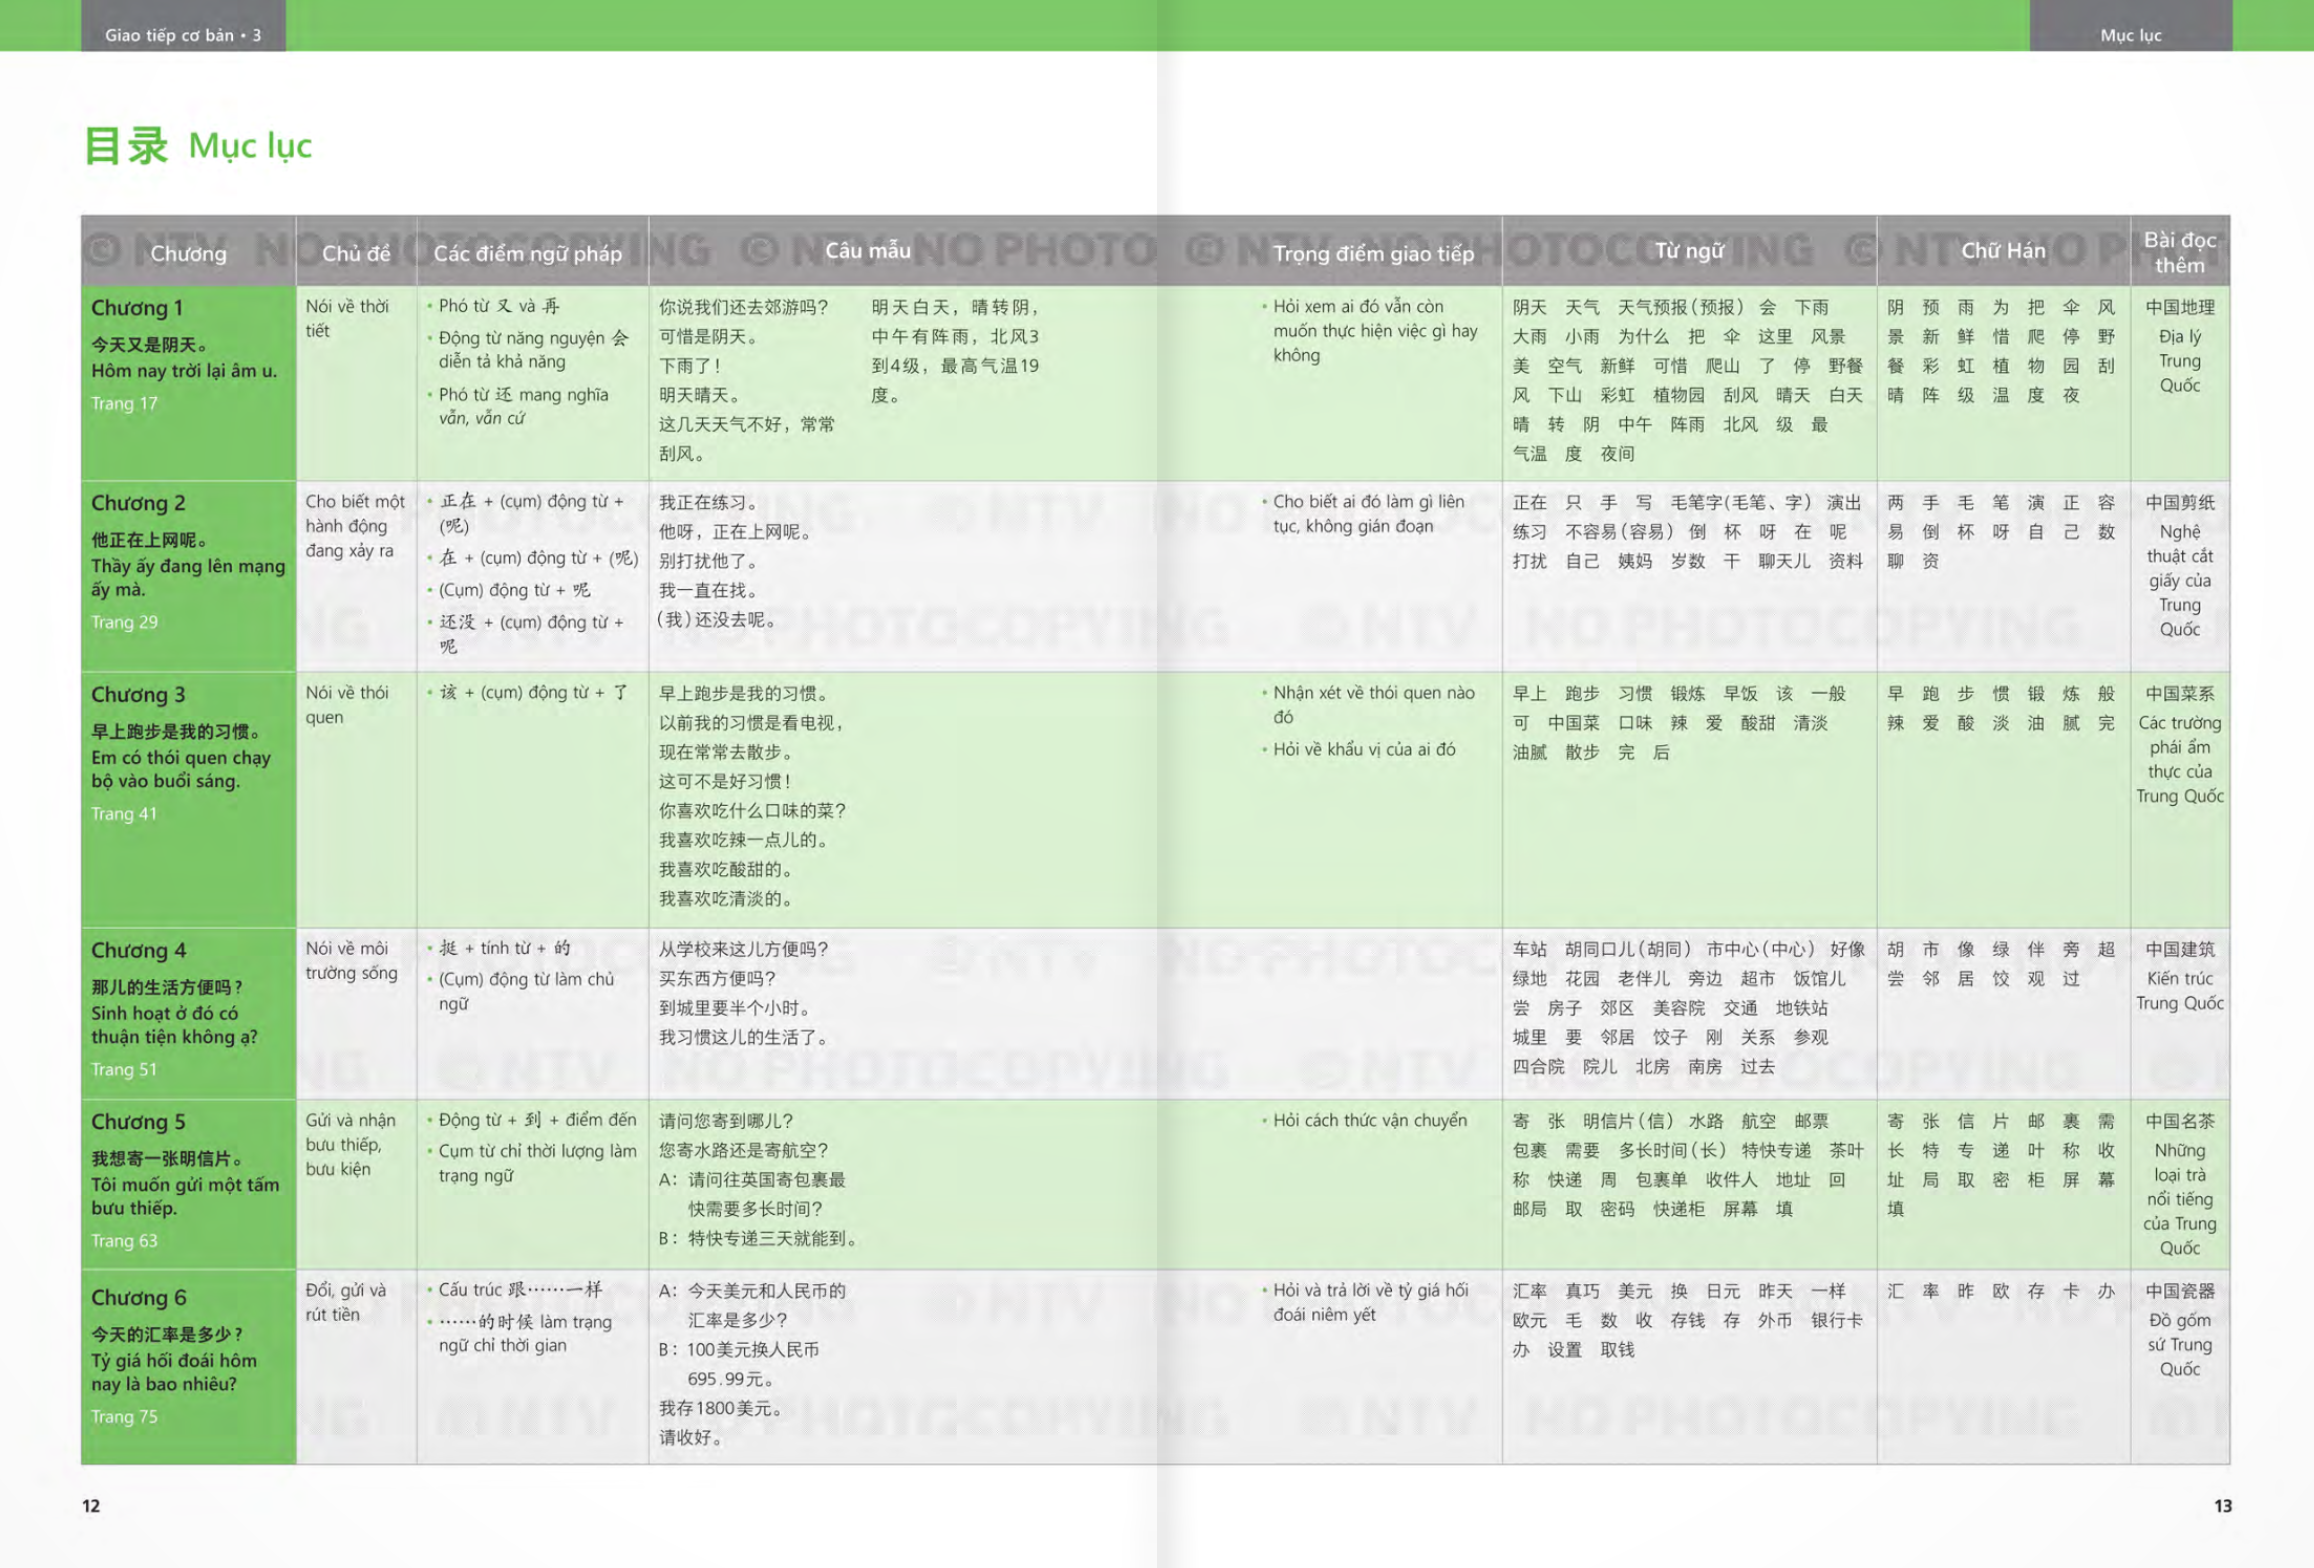Click the 'Các điểm ngữ pháp' column header
Viewport: 2314px width, 1568px height.
click(528, 253)
